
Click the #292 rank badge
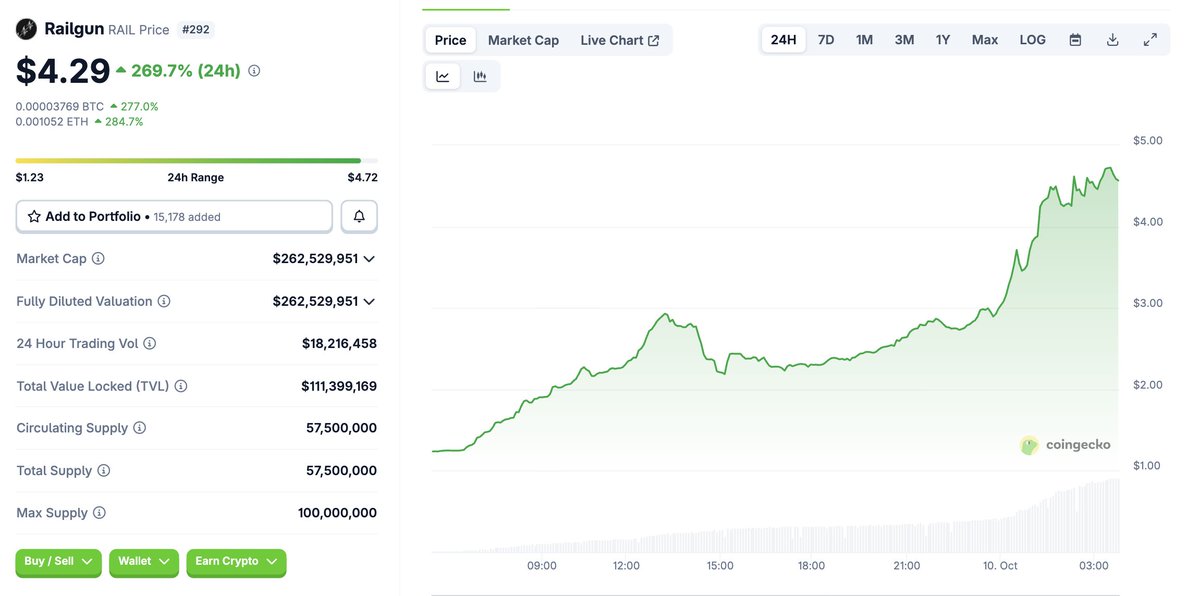click(196, 30)
